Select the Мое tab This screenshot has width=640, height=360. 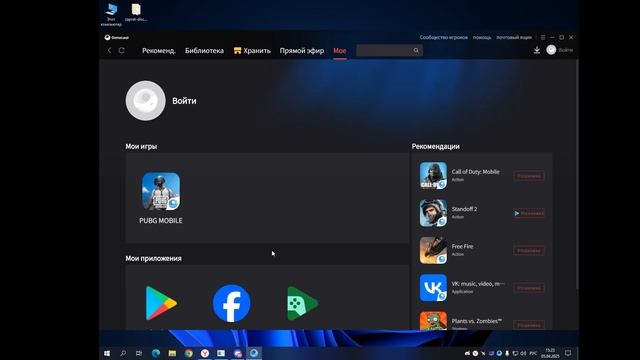340,51
